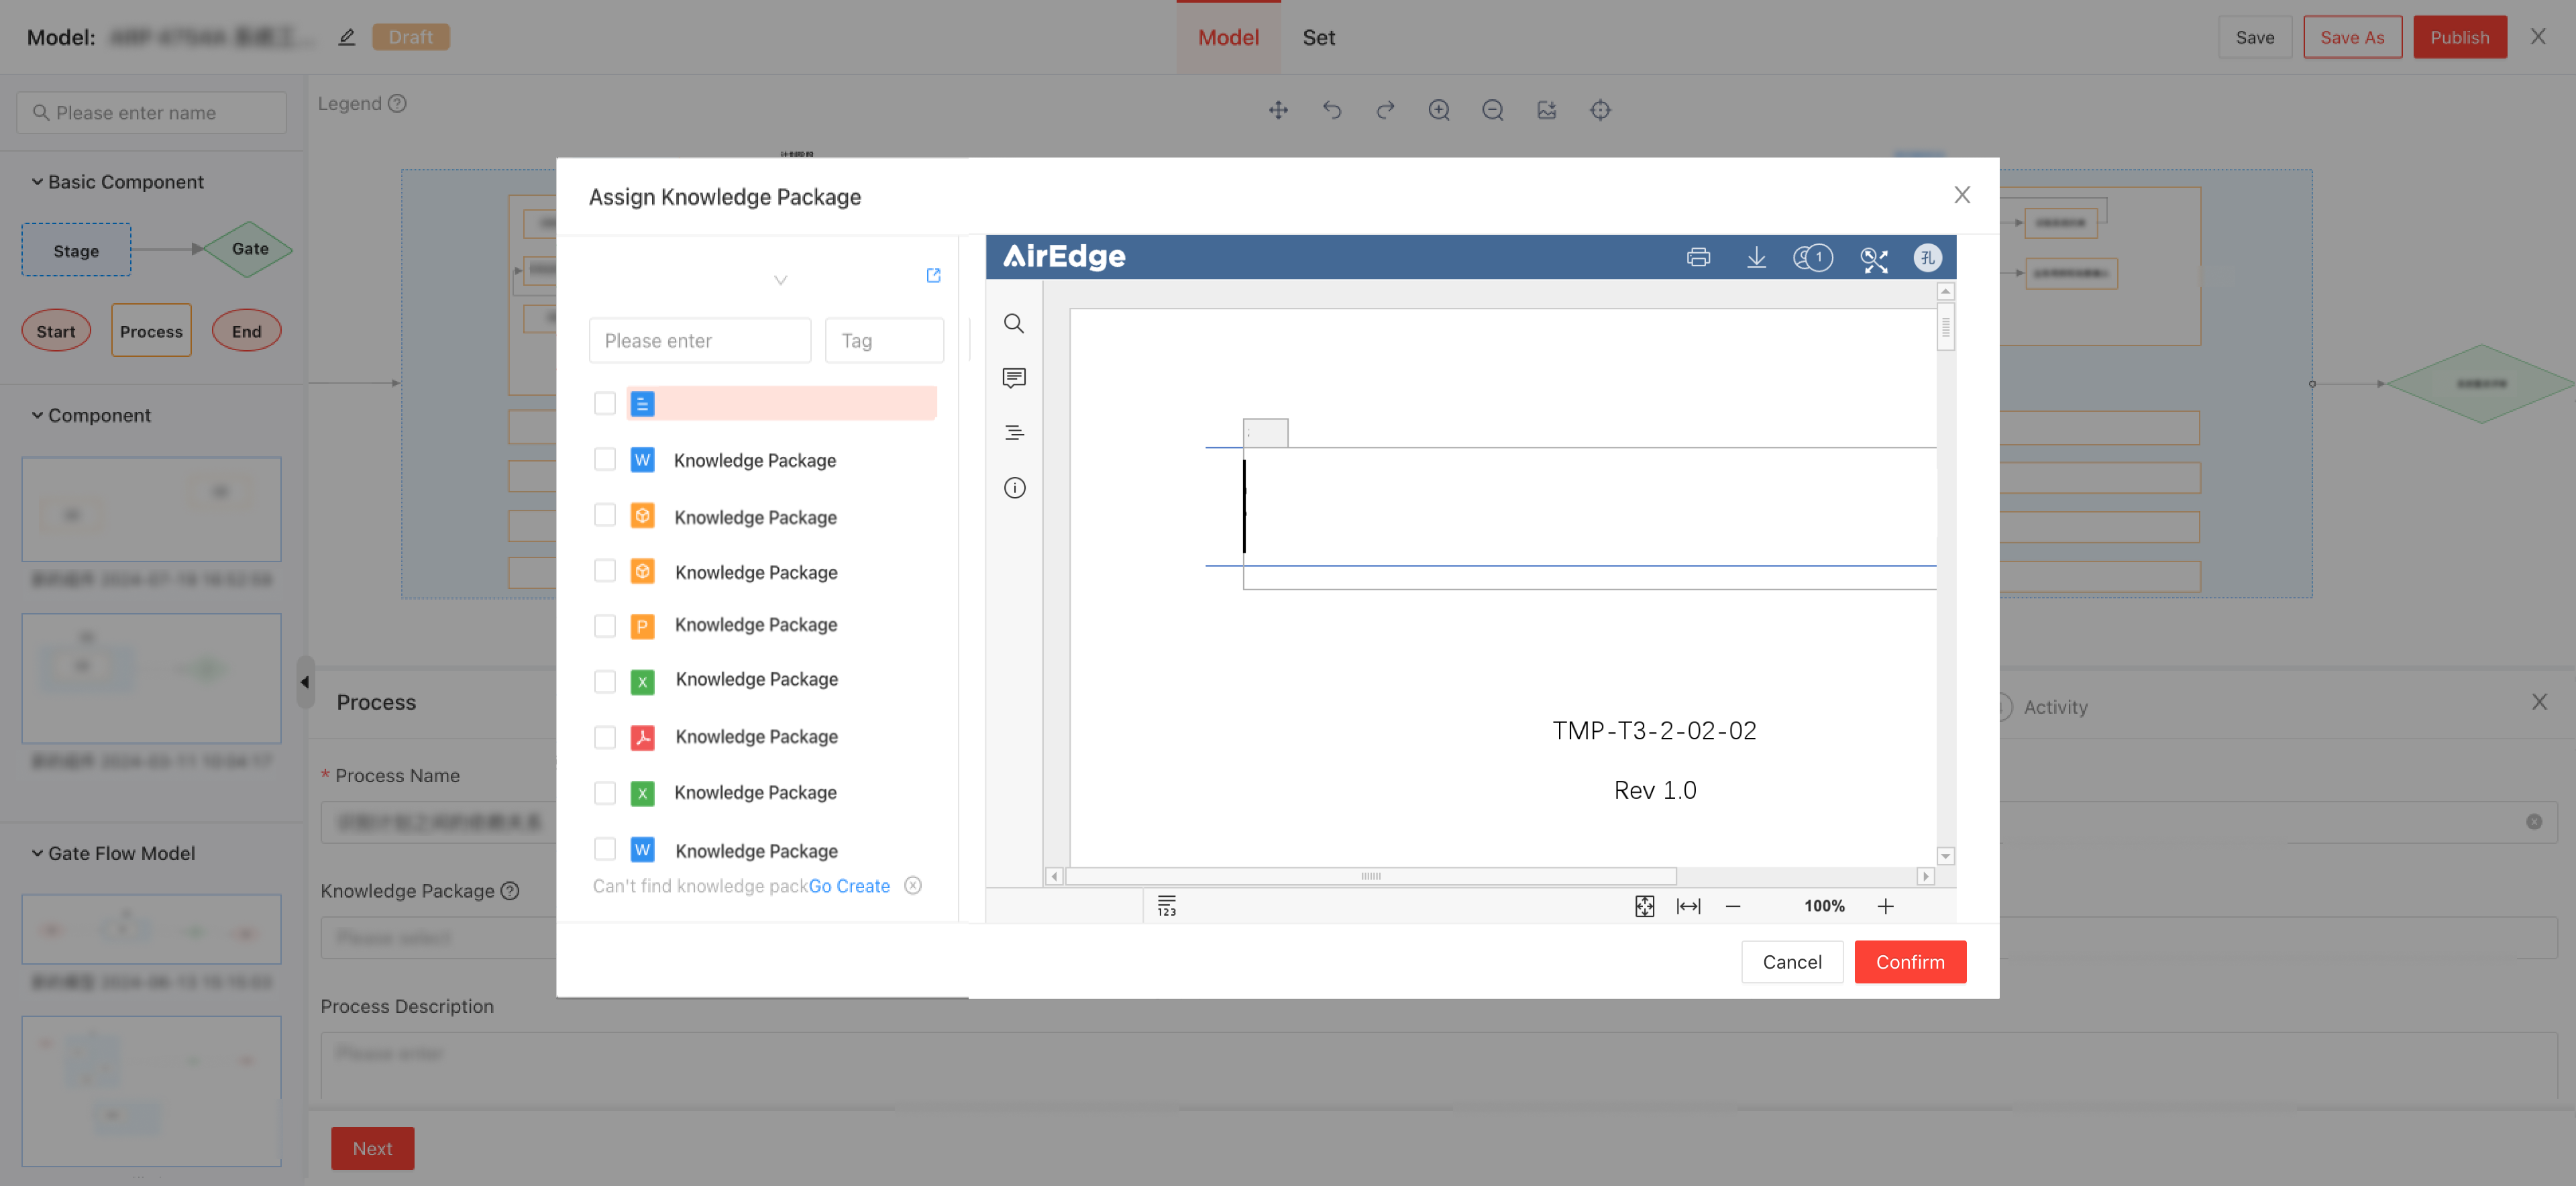
Task: Click the open-in-new-window icon above search
Action: pos(933,275)
